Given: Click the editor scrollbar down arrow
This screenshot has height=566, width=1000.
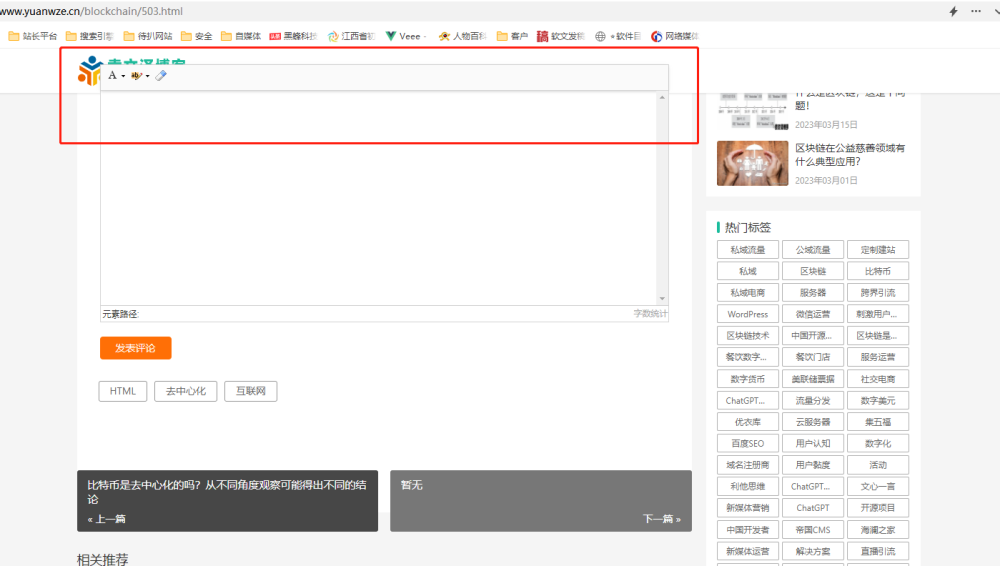Looking at the screenshot, I should [x=662, y=299].
